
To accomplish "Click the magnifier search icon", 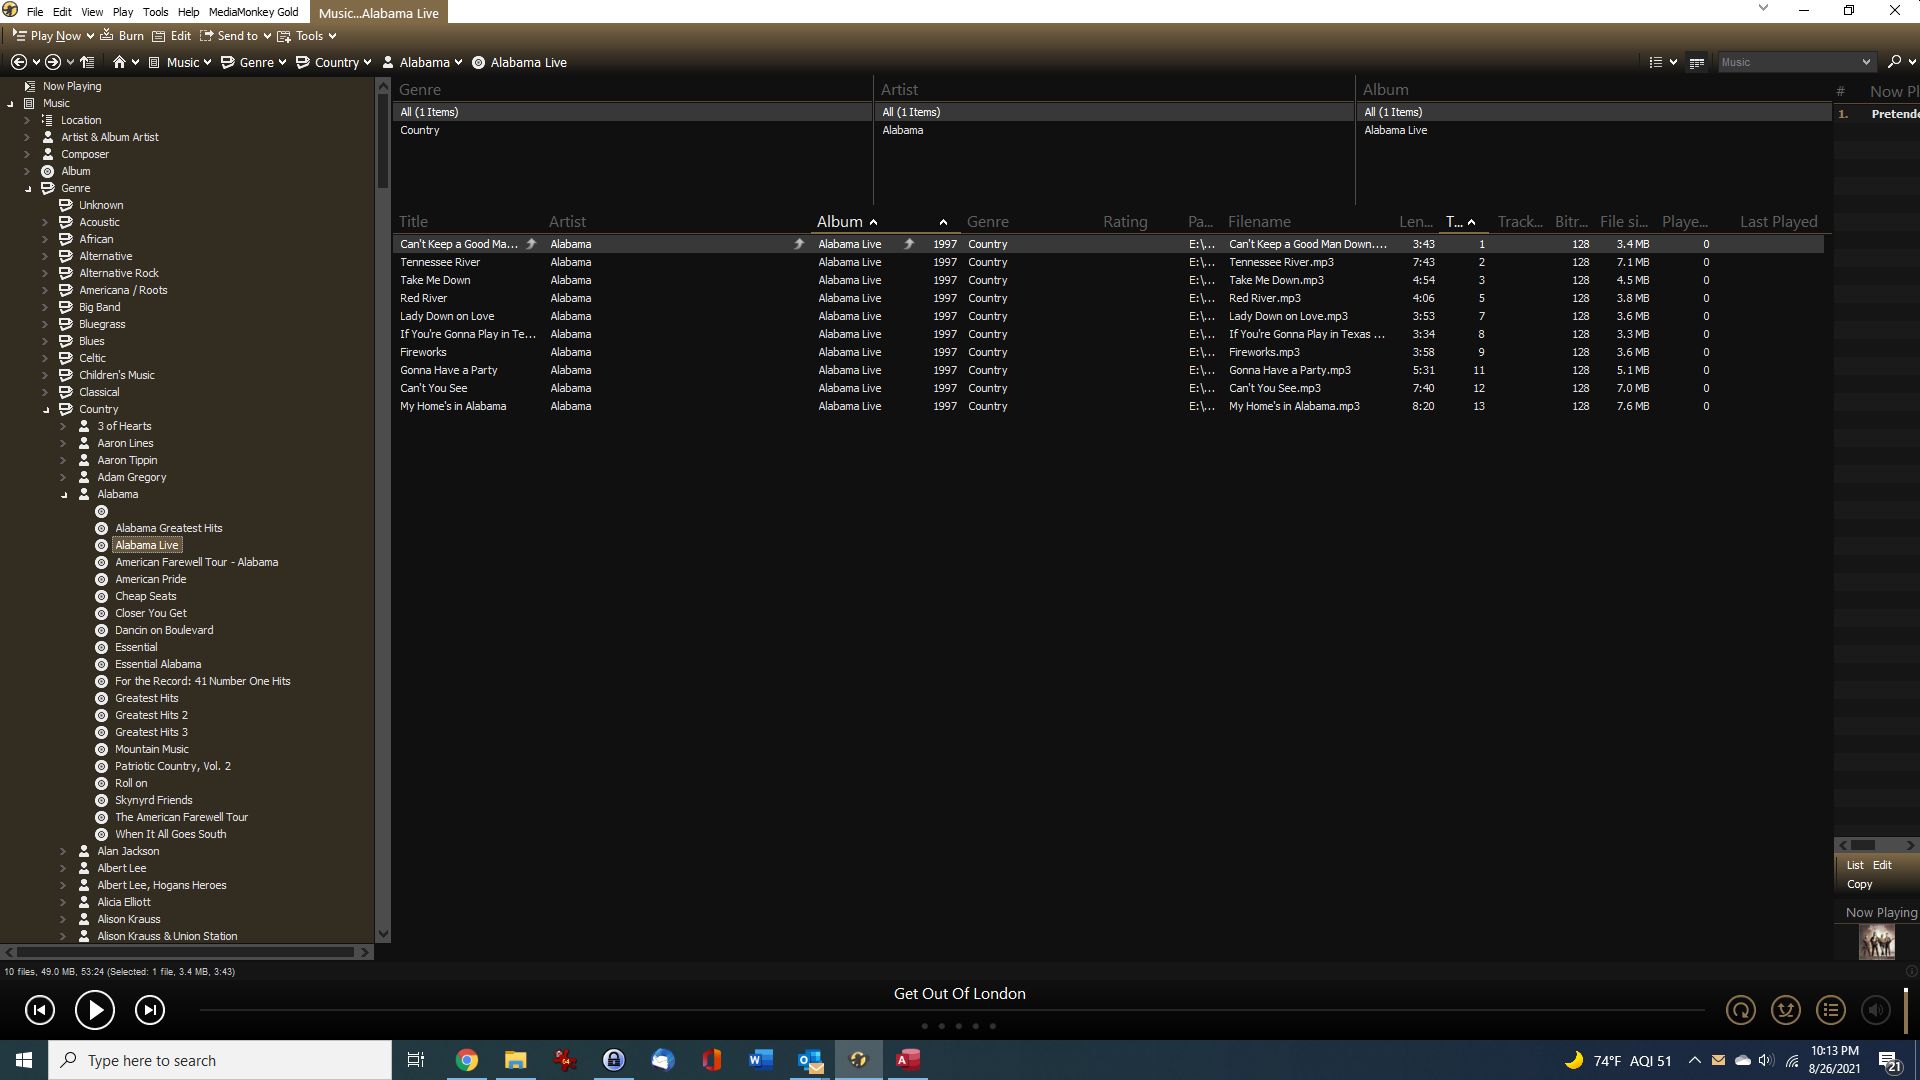I will click(1894, 62).
